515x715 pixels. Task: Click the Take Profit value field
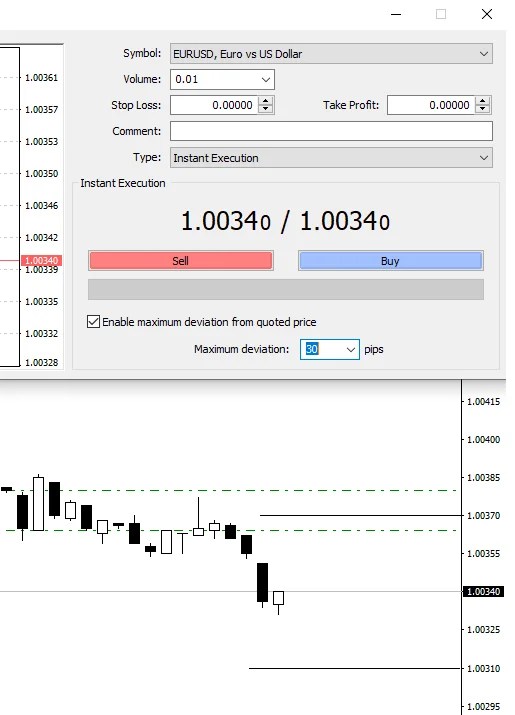coord(431,105)
